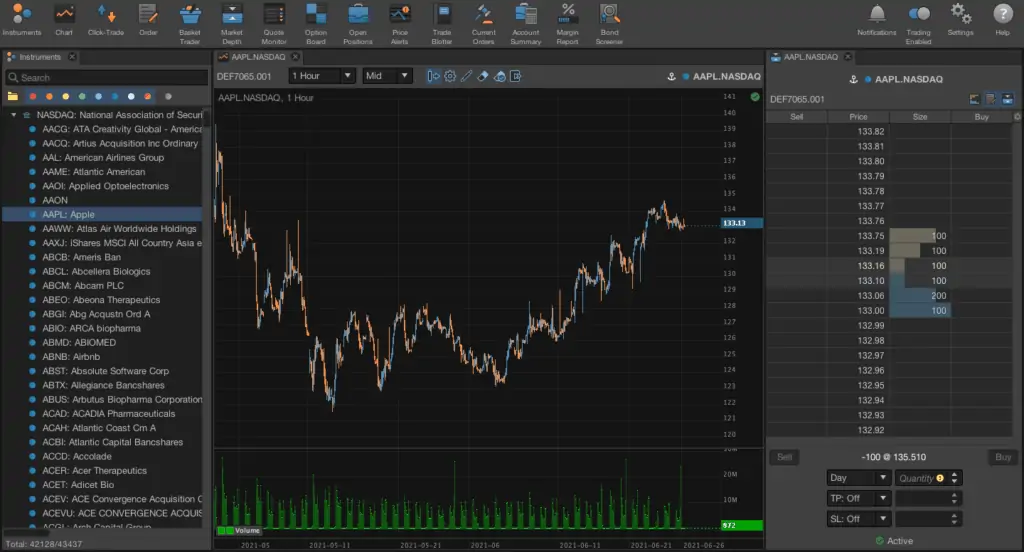The height and width of the screenshot is (552, 1024).
Task: Click the Sell column header
Action: click(x=797, y=117)
